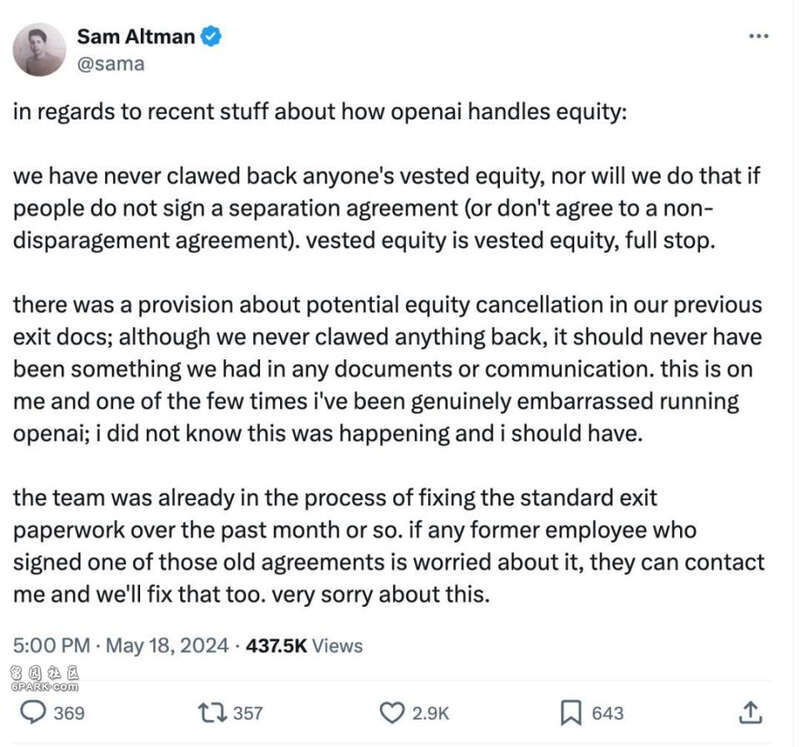View the 437.5K Views analytics
Screen dimensions: 800x747
[304, 645]
